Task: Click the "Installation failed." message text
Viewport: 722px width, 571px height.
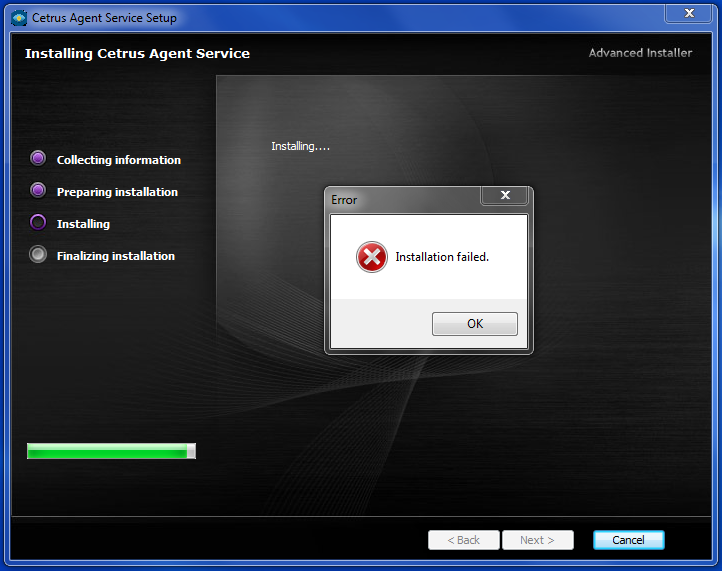Action: coord(442,257)
